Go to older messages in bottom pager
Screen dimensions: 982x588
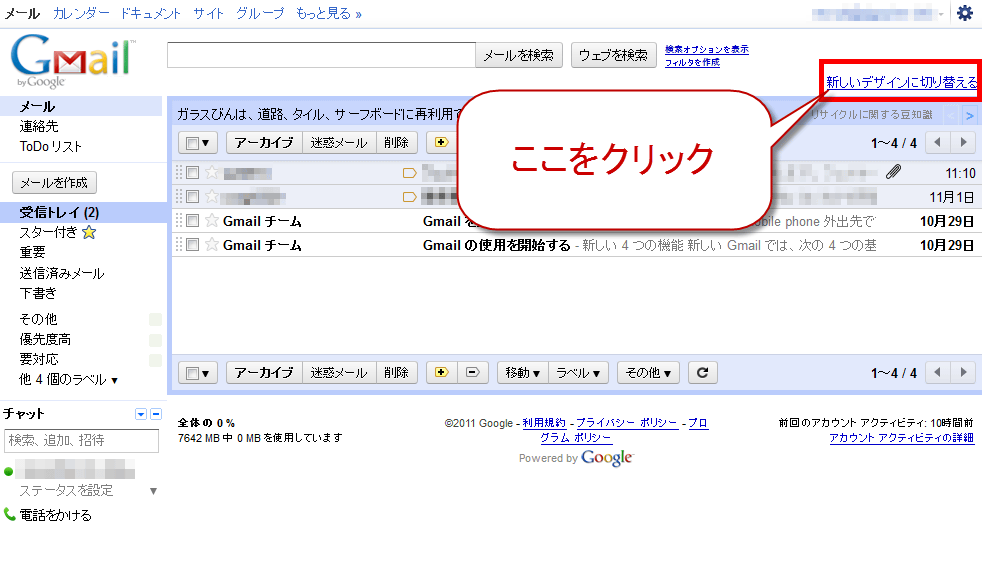964,373
